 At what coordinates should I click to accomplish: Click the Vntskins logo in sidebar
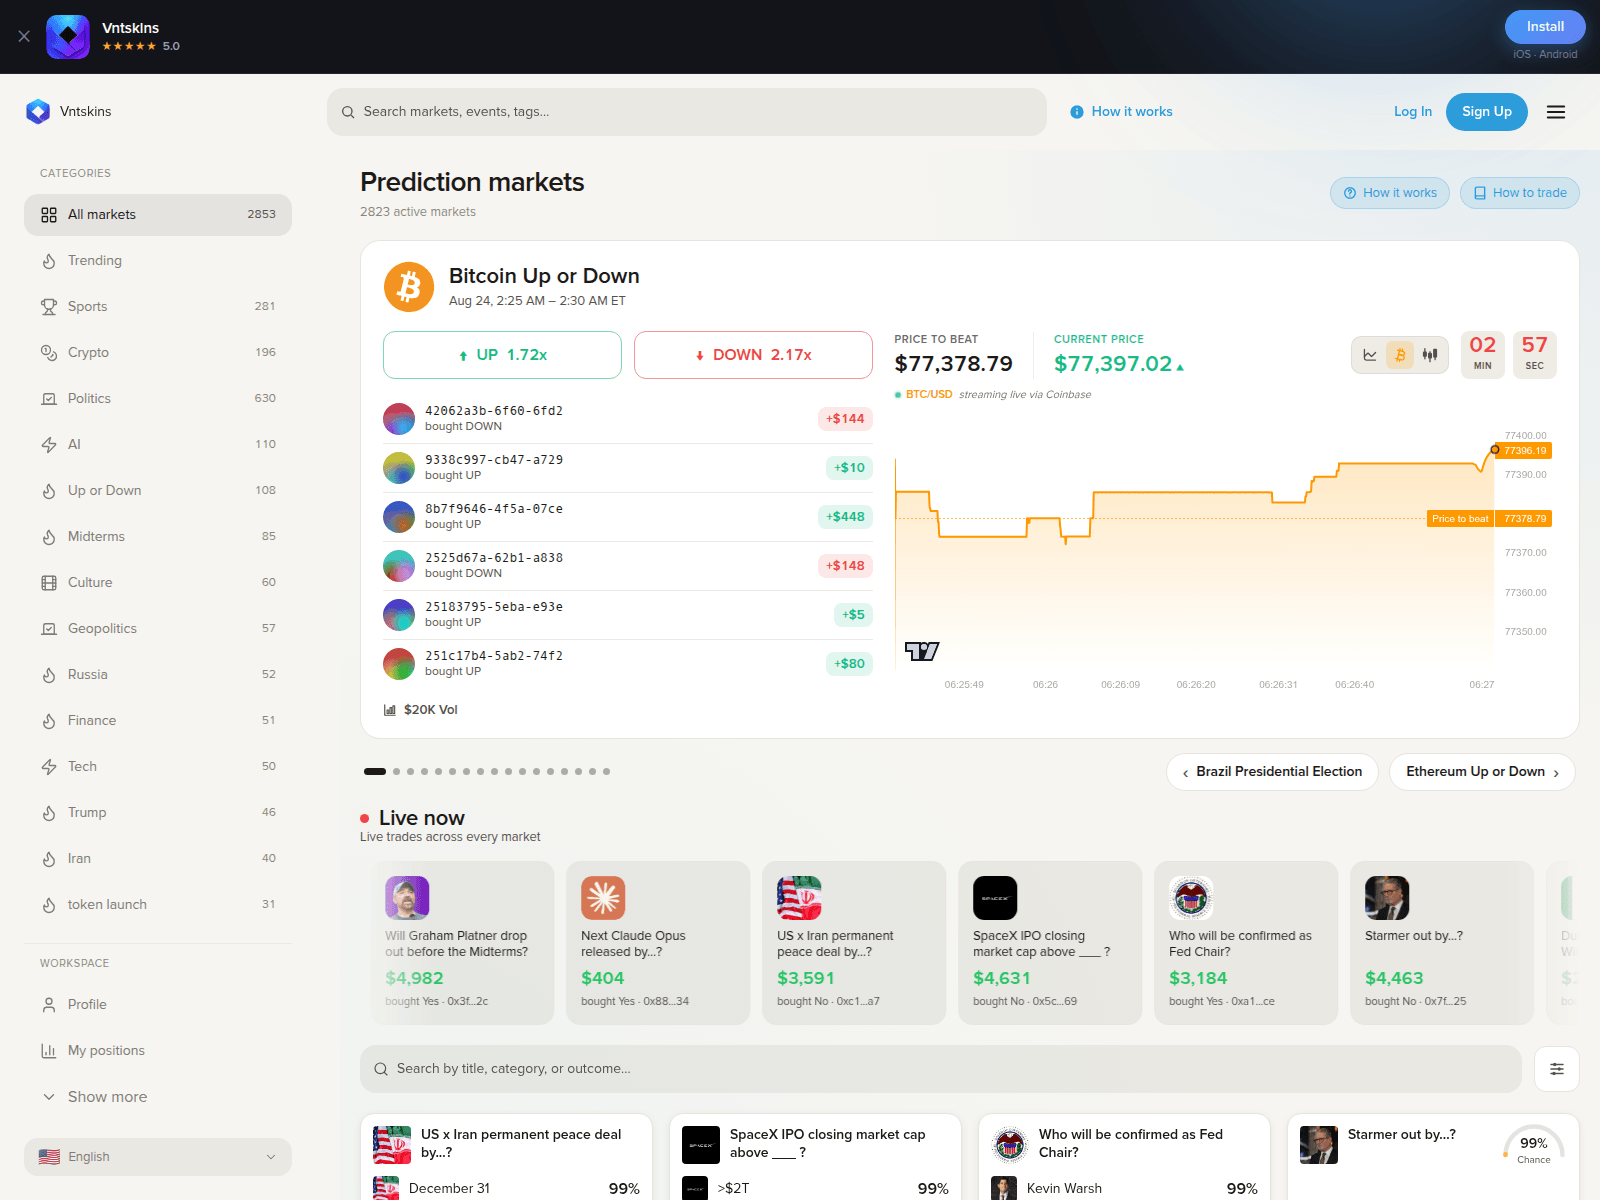[38, 111]
